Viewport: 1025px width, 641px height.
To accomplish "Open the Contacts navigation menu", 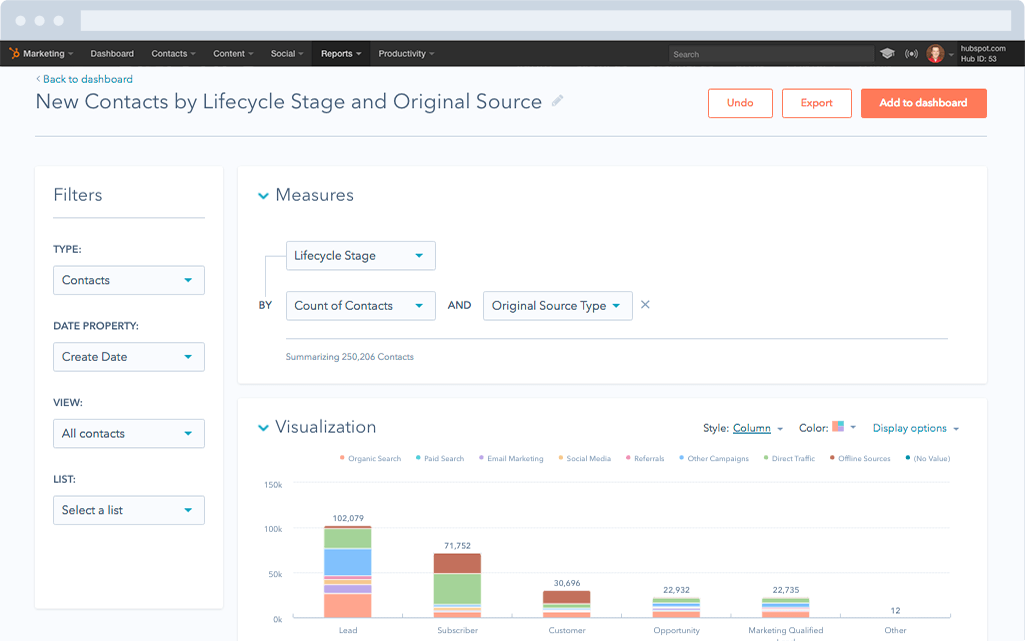I will (173, 54).
